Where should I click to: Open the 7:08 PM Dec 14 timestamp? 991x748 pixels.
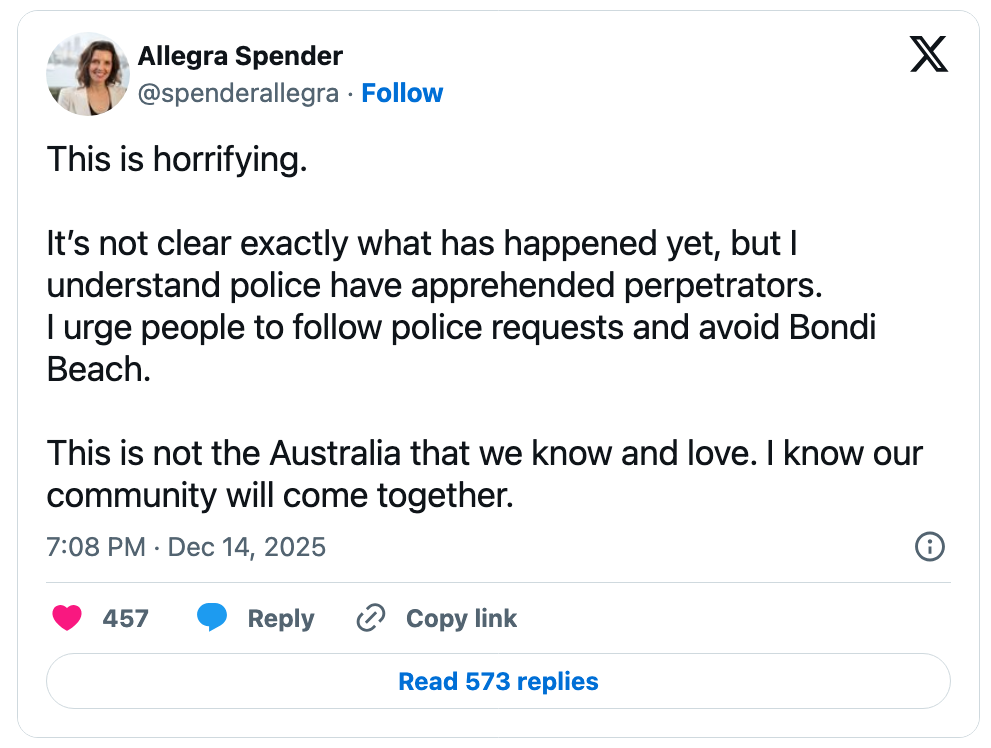[x=186, y=547]
